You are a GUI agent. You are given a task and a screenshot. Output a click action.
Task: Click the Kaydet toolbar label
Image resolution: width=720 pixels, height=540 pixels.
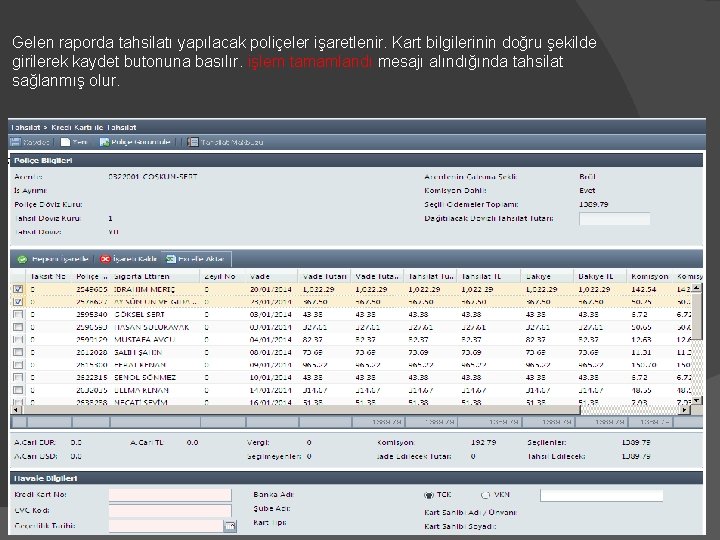[x=36, y=142]
